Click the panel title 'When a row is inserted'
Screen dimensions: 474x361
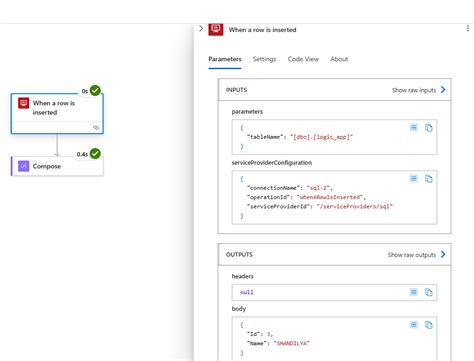(x=262, y=30)
